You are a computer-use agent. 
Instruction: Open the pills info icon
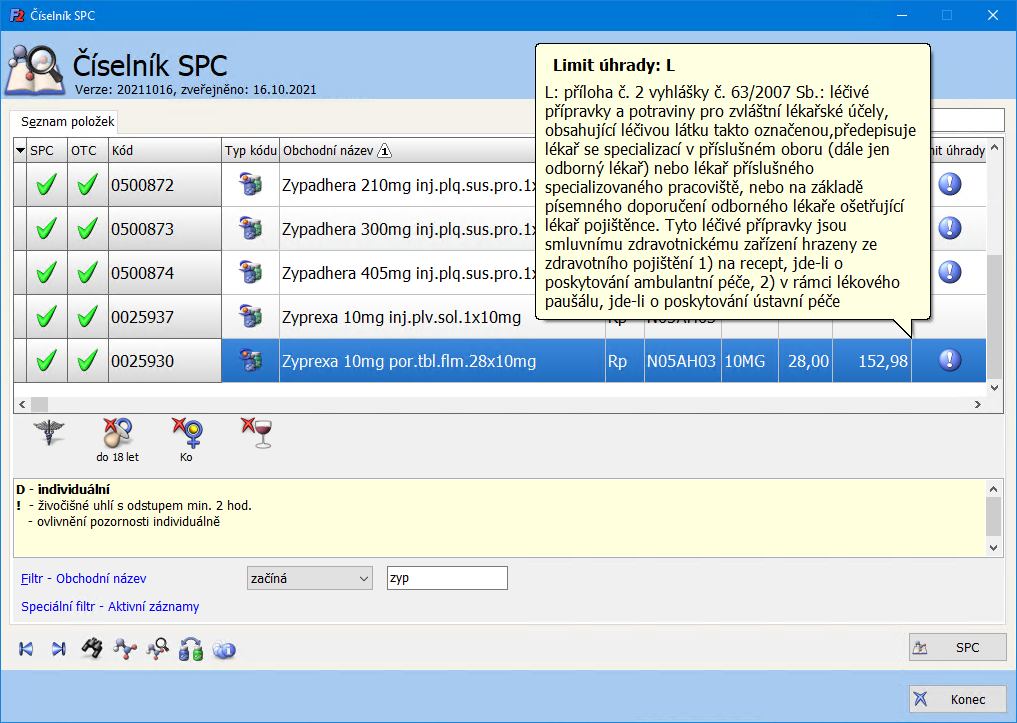pyautogui.click(x=224, y=649)
